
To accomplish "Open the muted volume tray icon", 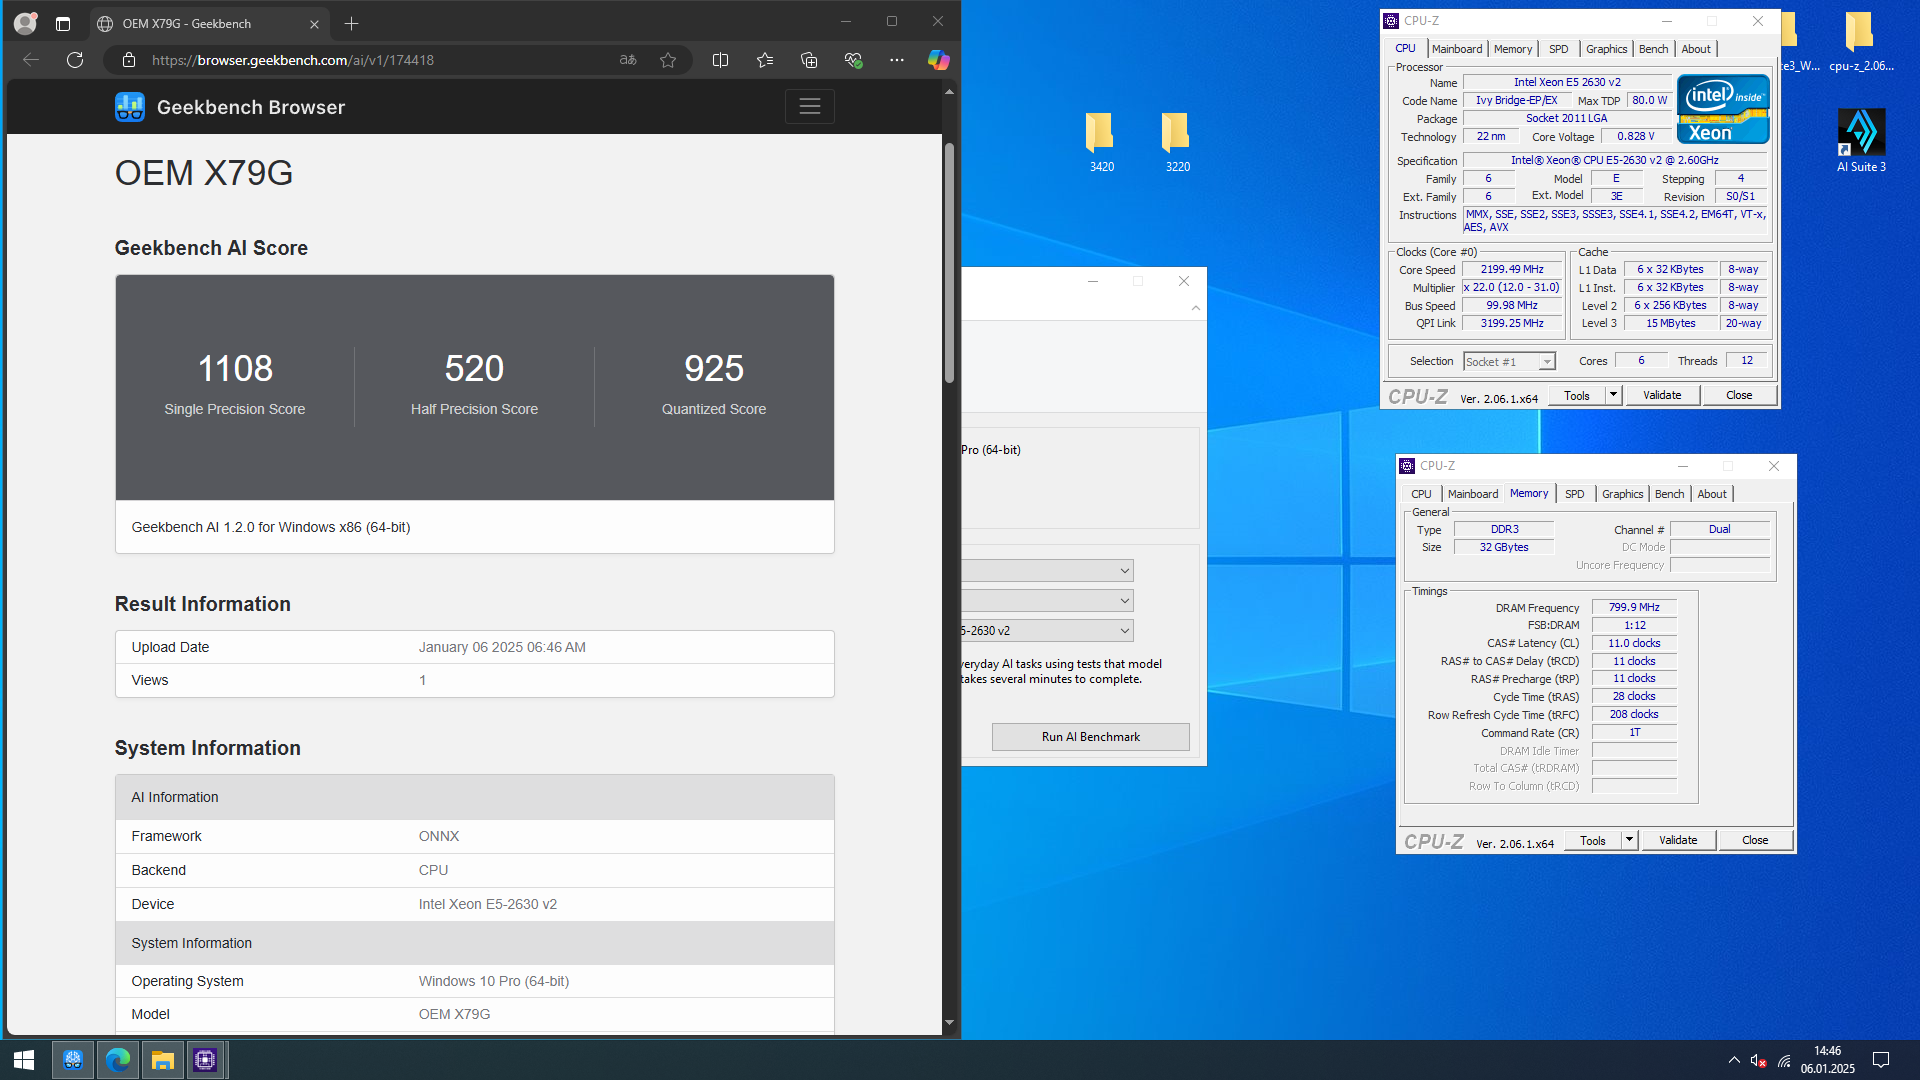I will [1758, 1061].
